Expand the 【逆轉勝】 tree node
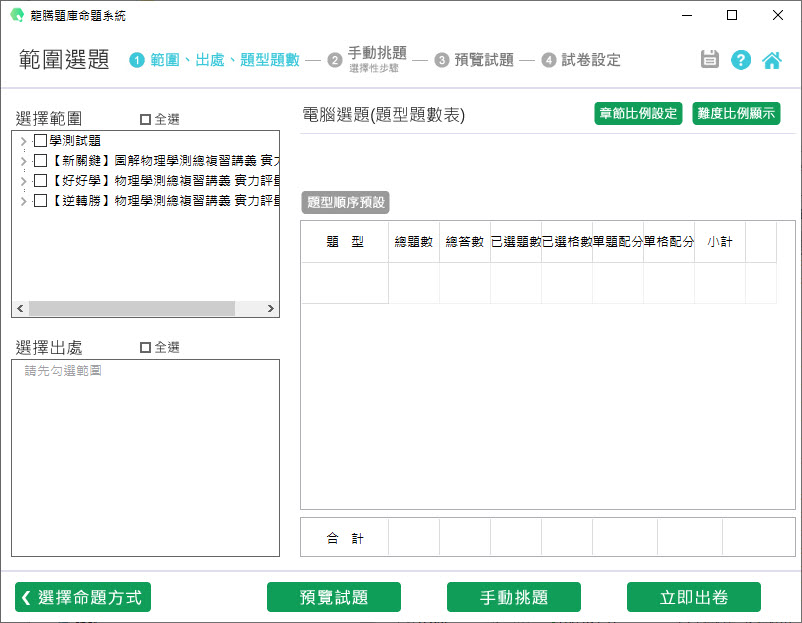The height and width of the screenshot is (623, 802). point(23,201)
